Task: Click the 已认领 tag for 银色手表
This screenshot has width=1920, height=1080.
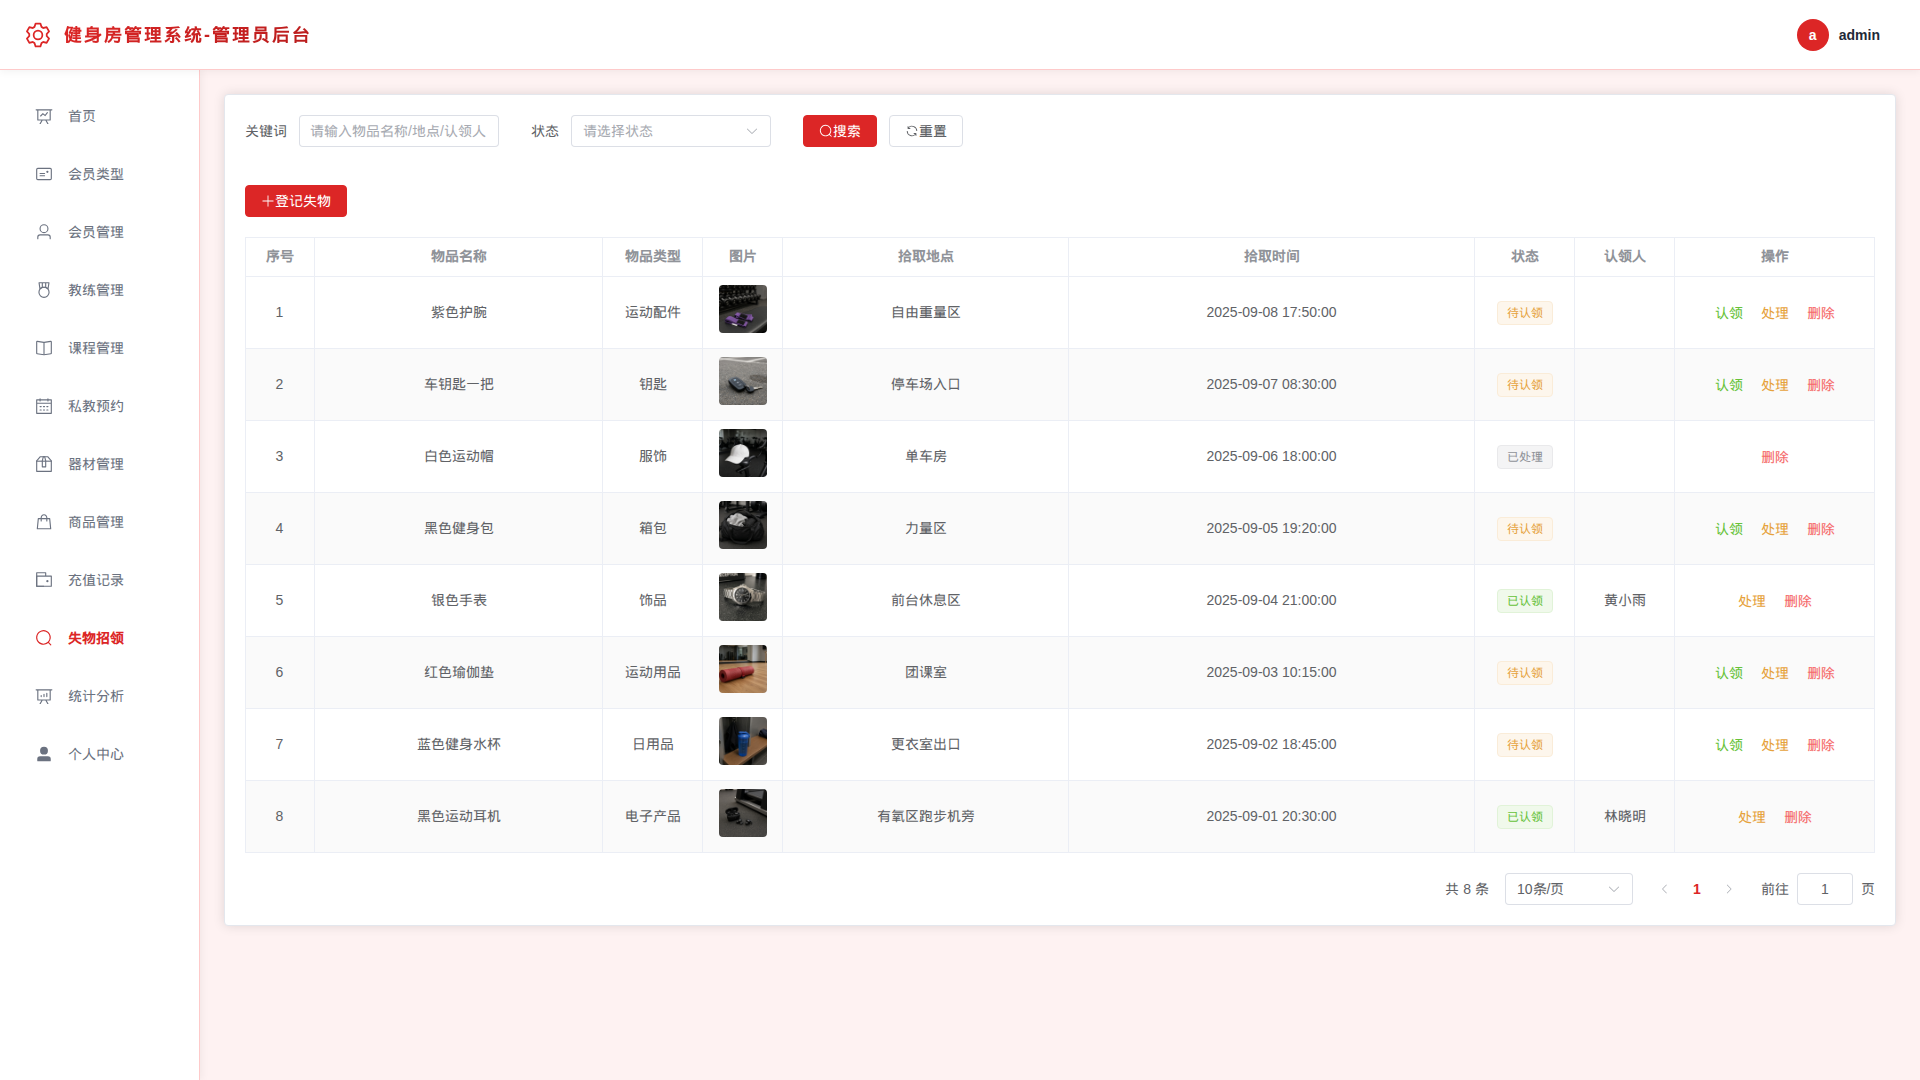Action: 1525,601
